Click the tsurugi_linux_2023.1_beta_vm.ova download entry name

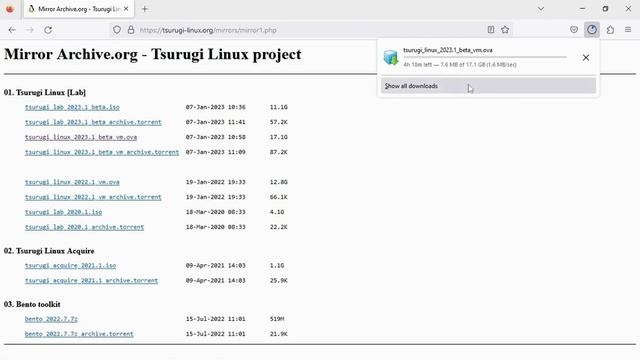coord(448,50)
